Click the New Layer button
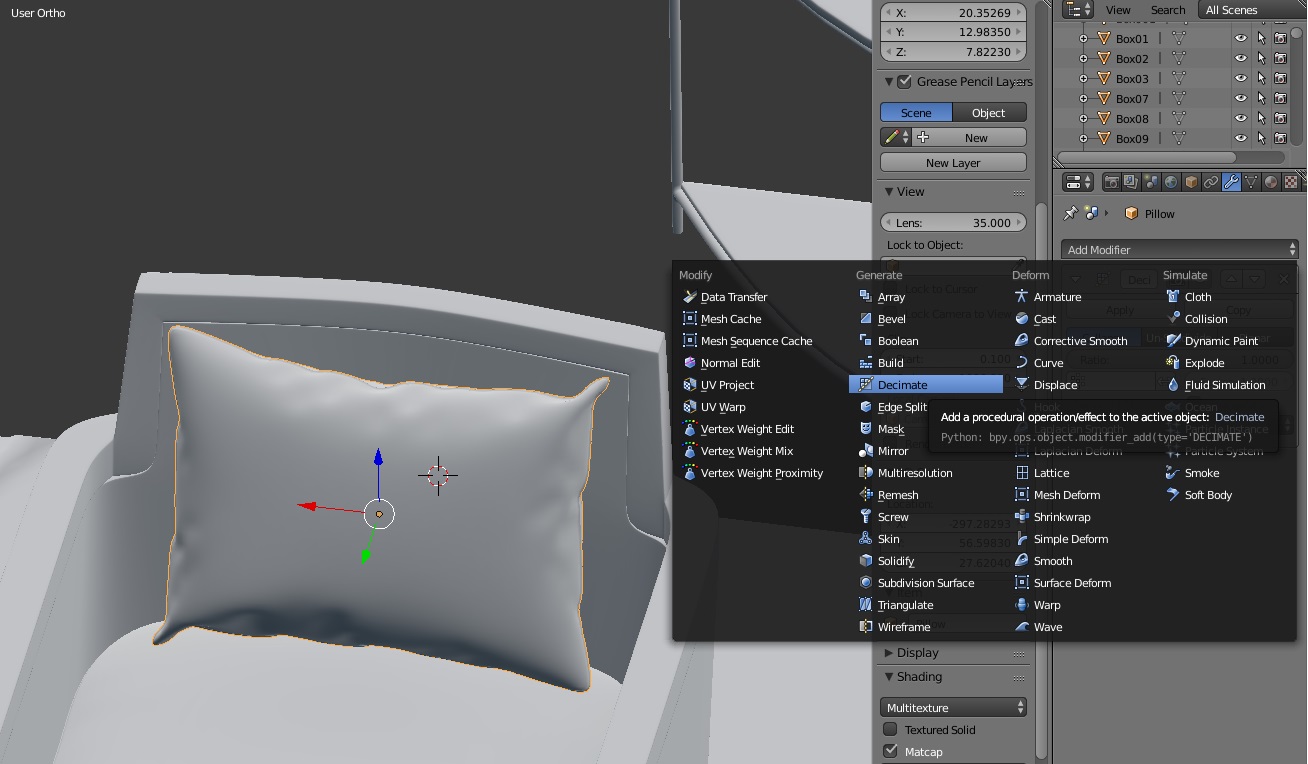 (x=952, y=161)
